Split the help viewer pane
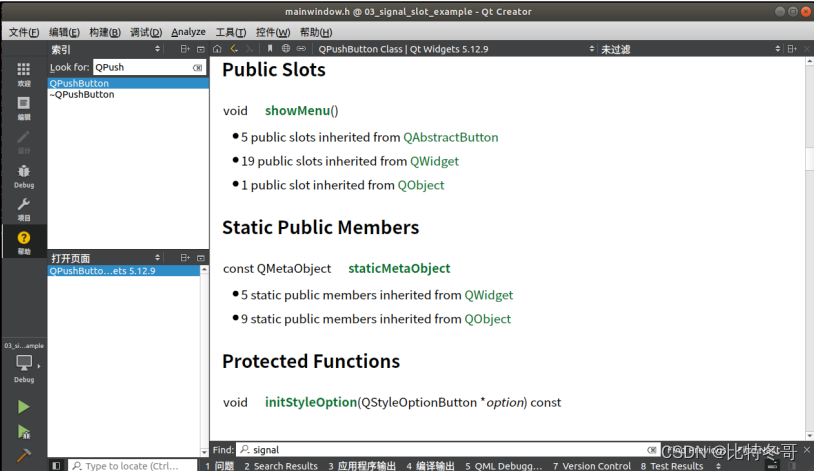 pos(792,49)
